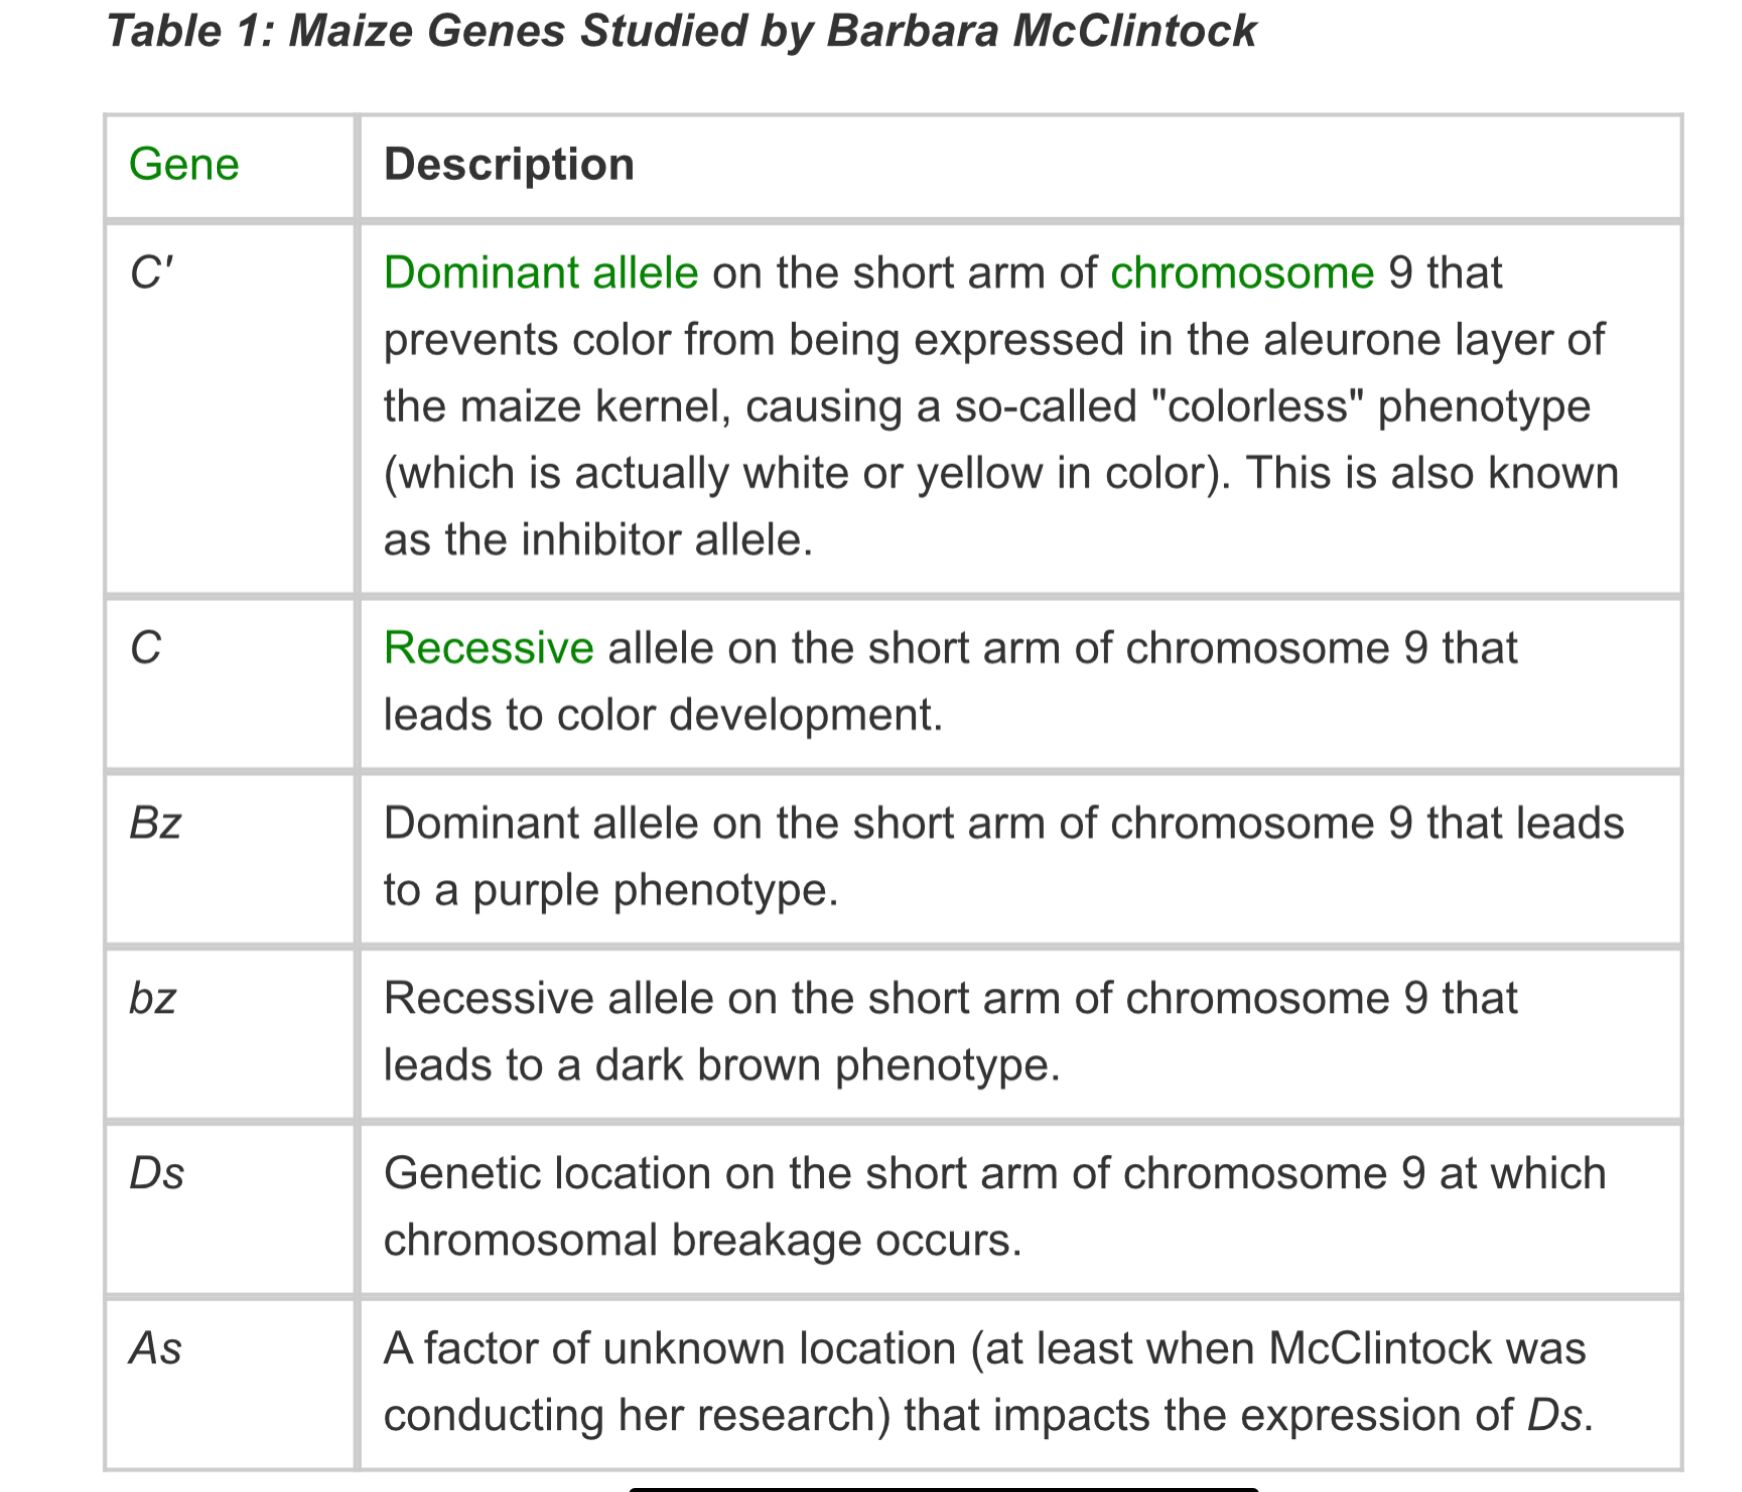Select the recessive bz gene cell for dark brown
Screen dimensions: 1742x1492
153,998
